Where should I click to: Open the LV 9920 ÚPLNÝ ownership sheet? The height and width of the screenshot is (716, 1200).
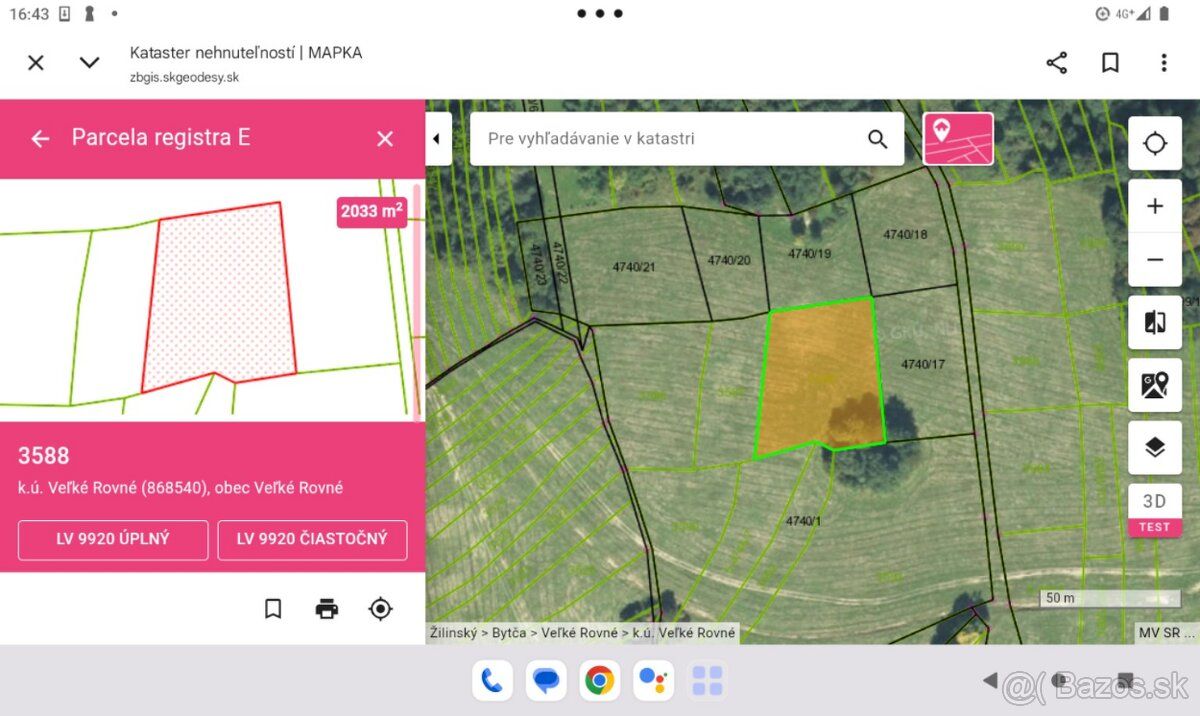pos(113,539)
